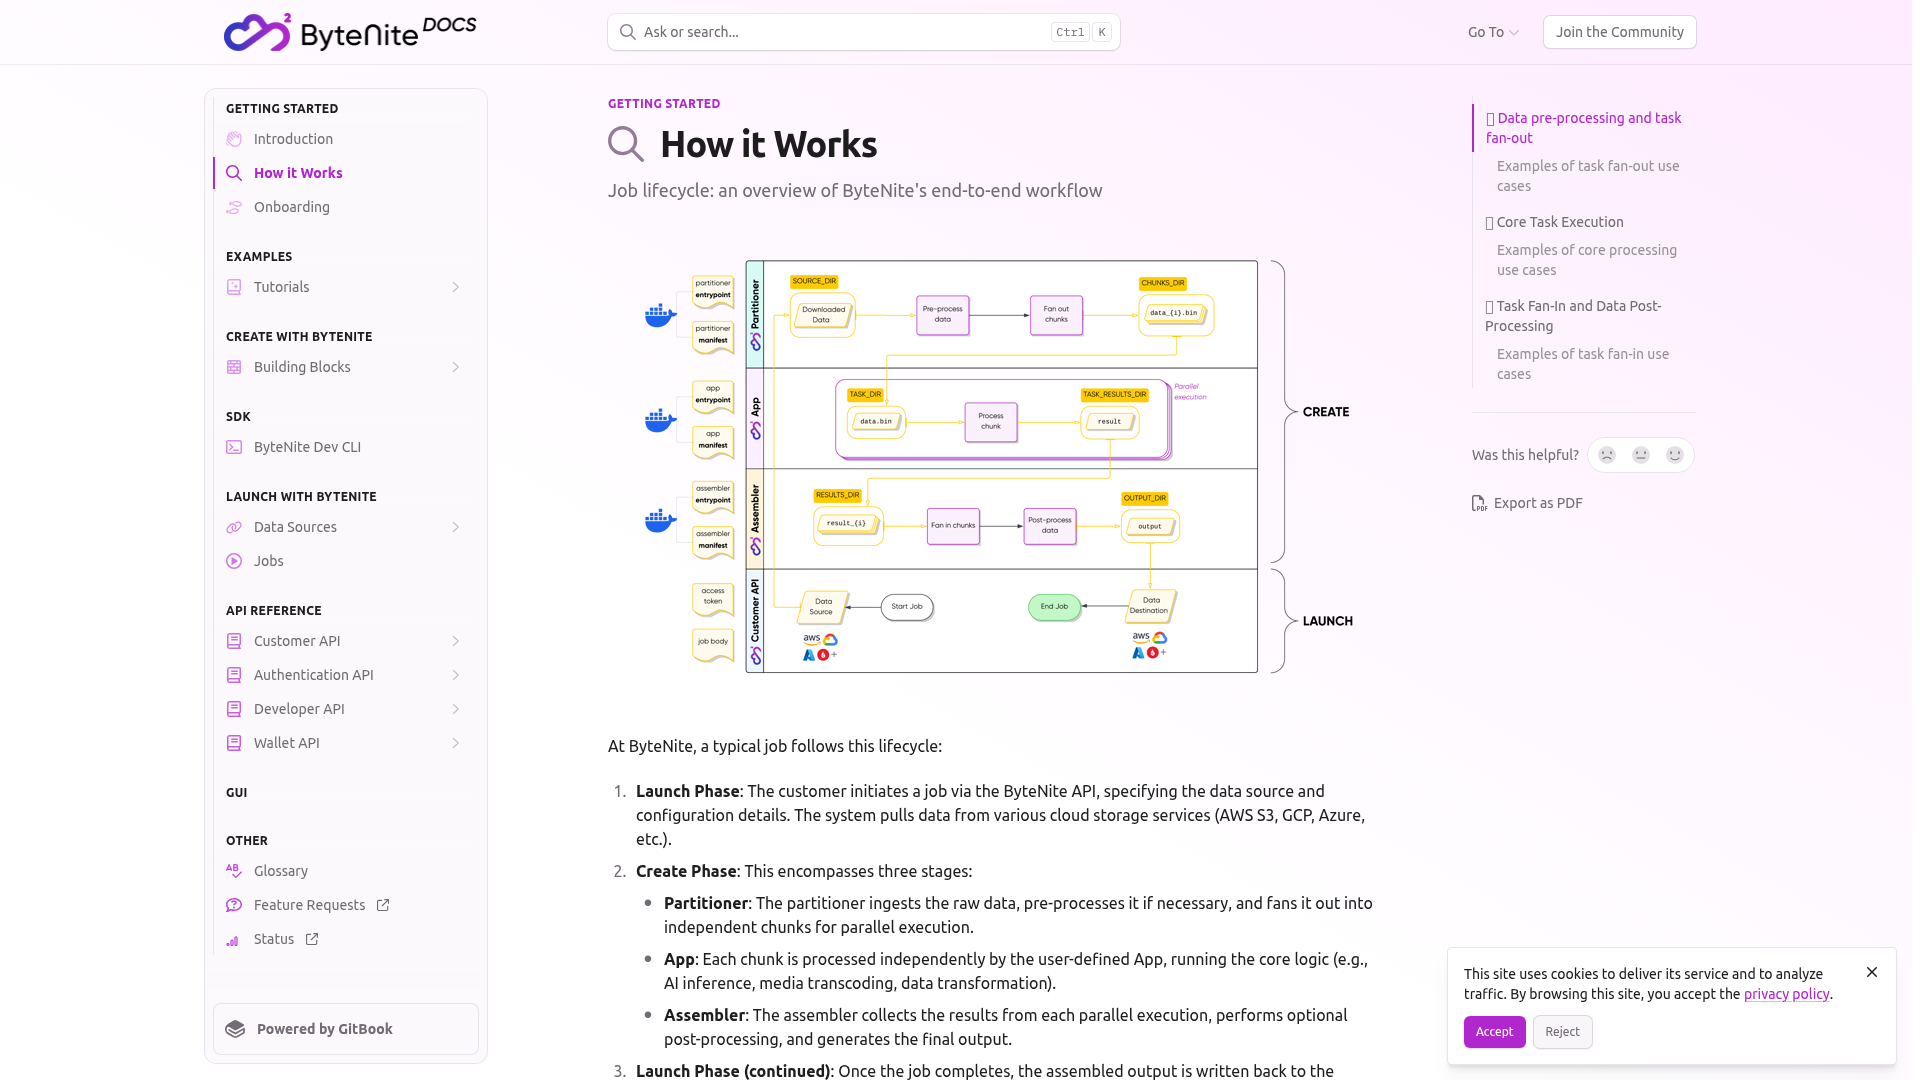This screenshot has width=1920, height=1080.
Task: Rate page with happy face
Action: point(1675,455)
